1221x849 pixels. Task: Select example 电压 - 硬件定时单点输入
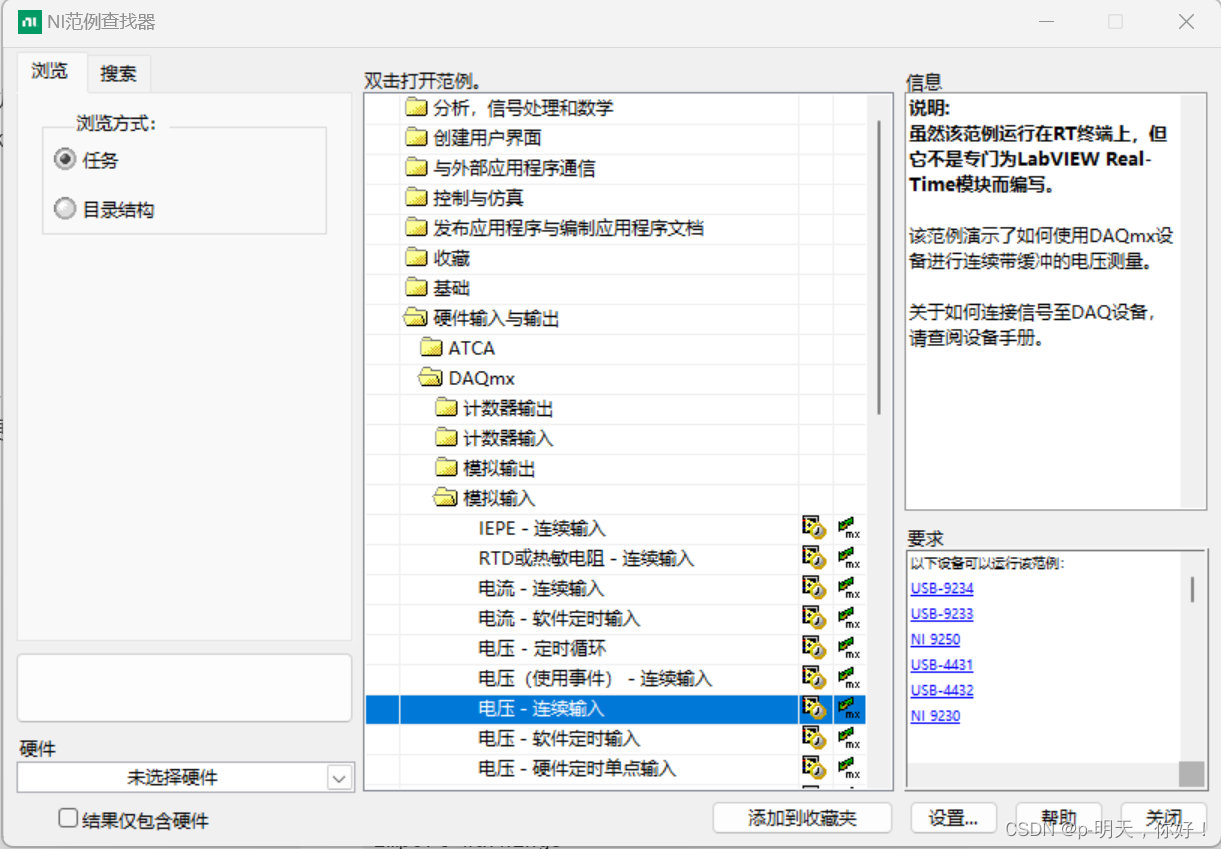[577, 768]
